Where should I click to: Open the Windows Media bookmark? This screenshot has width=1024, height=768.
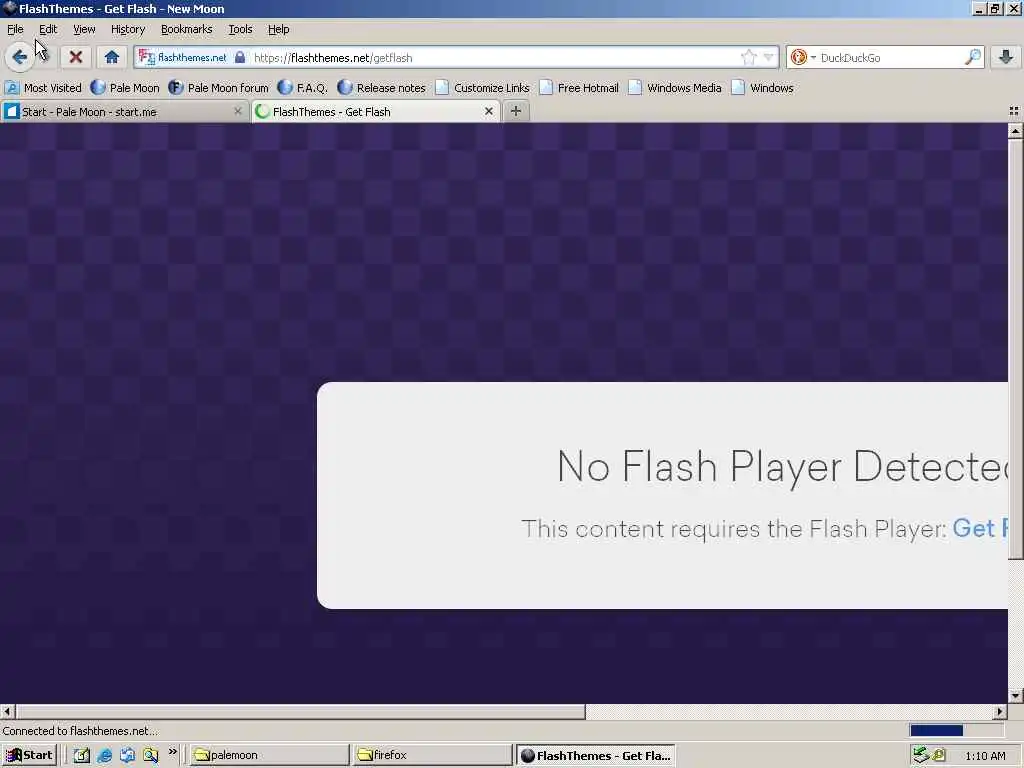(x=675, y=88)
